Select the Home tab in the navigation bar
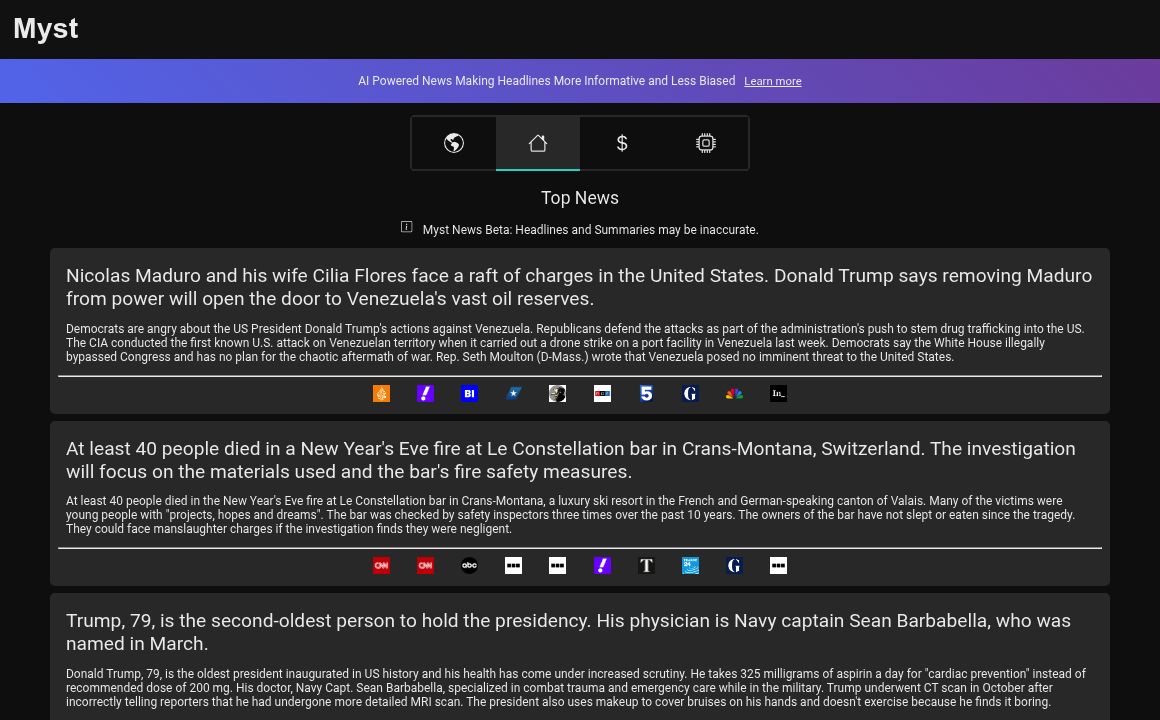 point(538,143)
